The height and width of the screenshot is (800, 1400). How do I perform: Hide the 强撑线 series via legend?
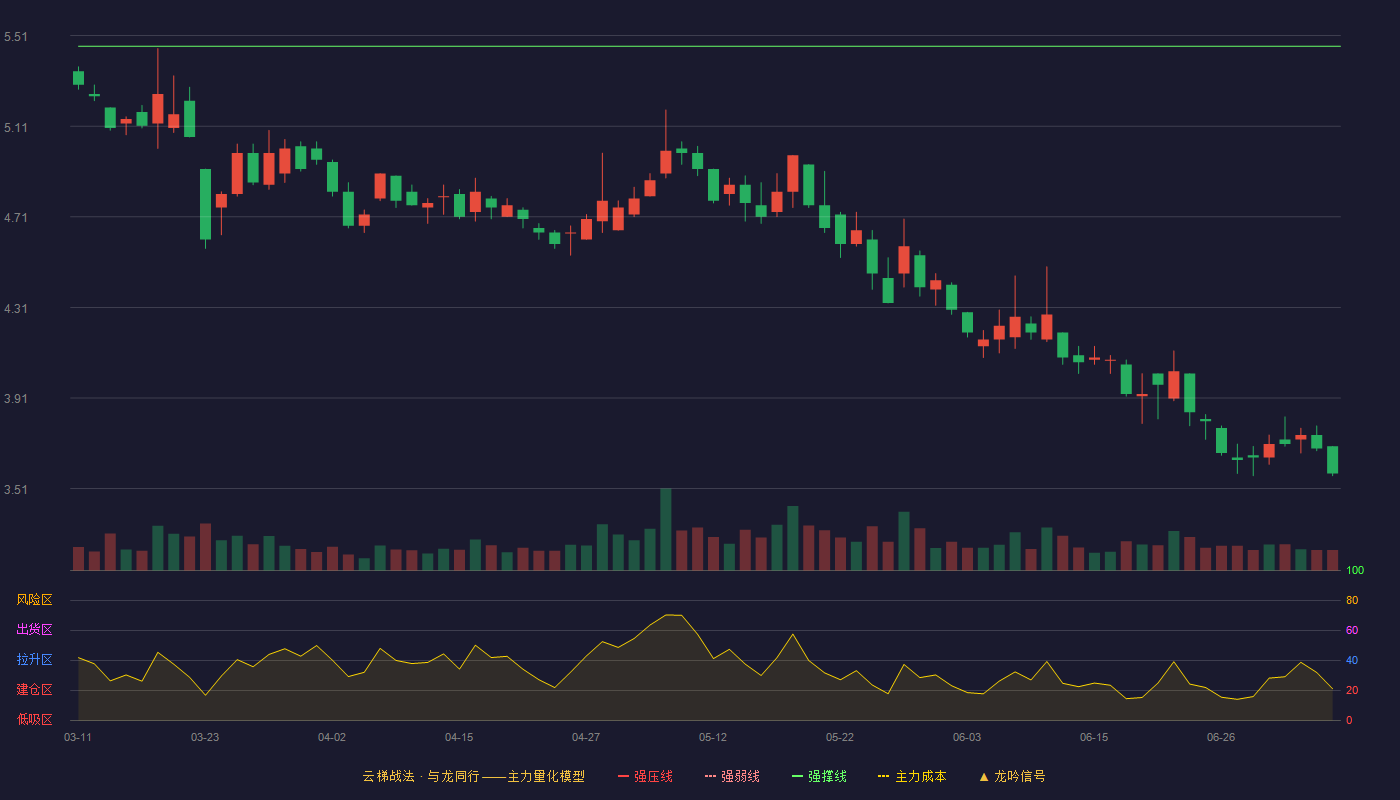819,776
